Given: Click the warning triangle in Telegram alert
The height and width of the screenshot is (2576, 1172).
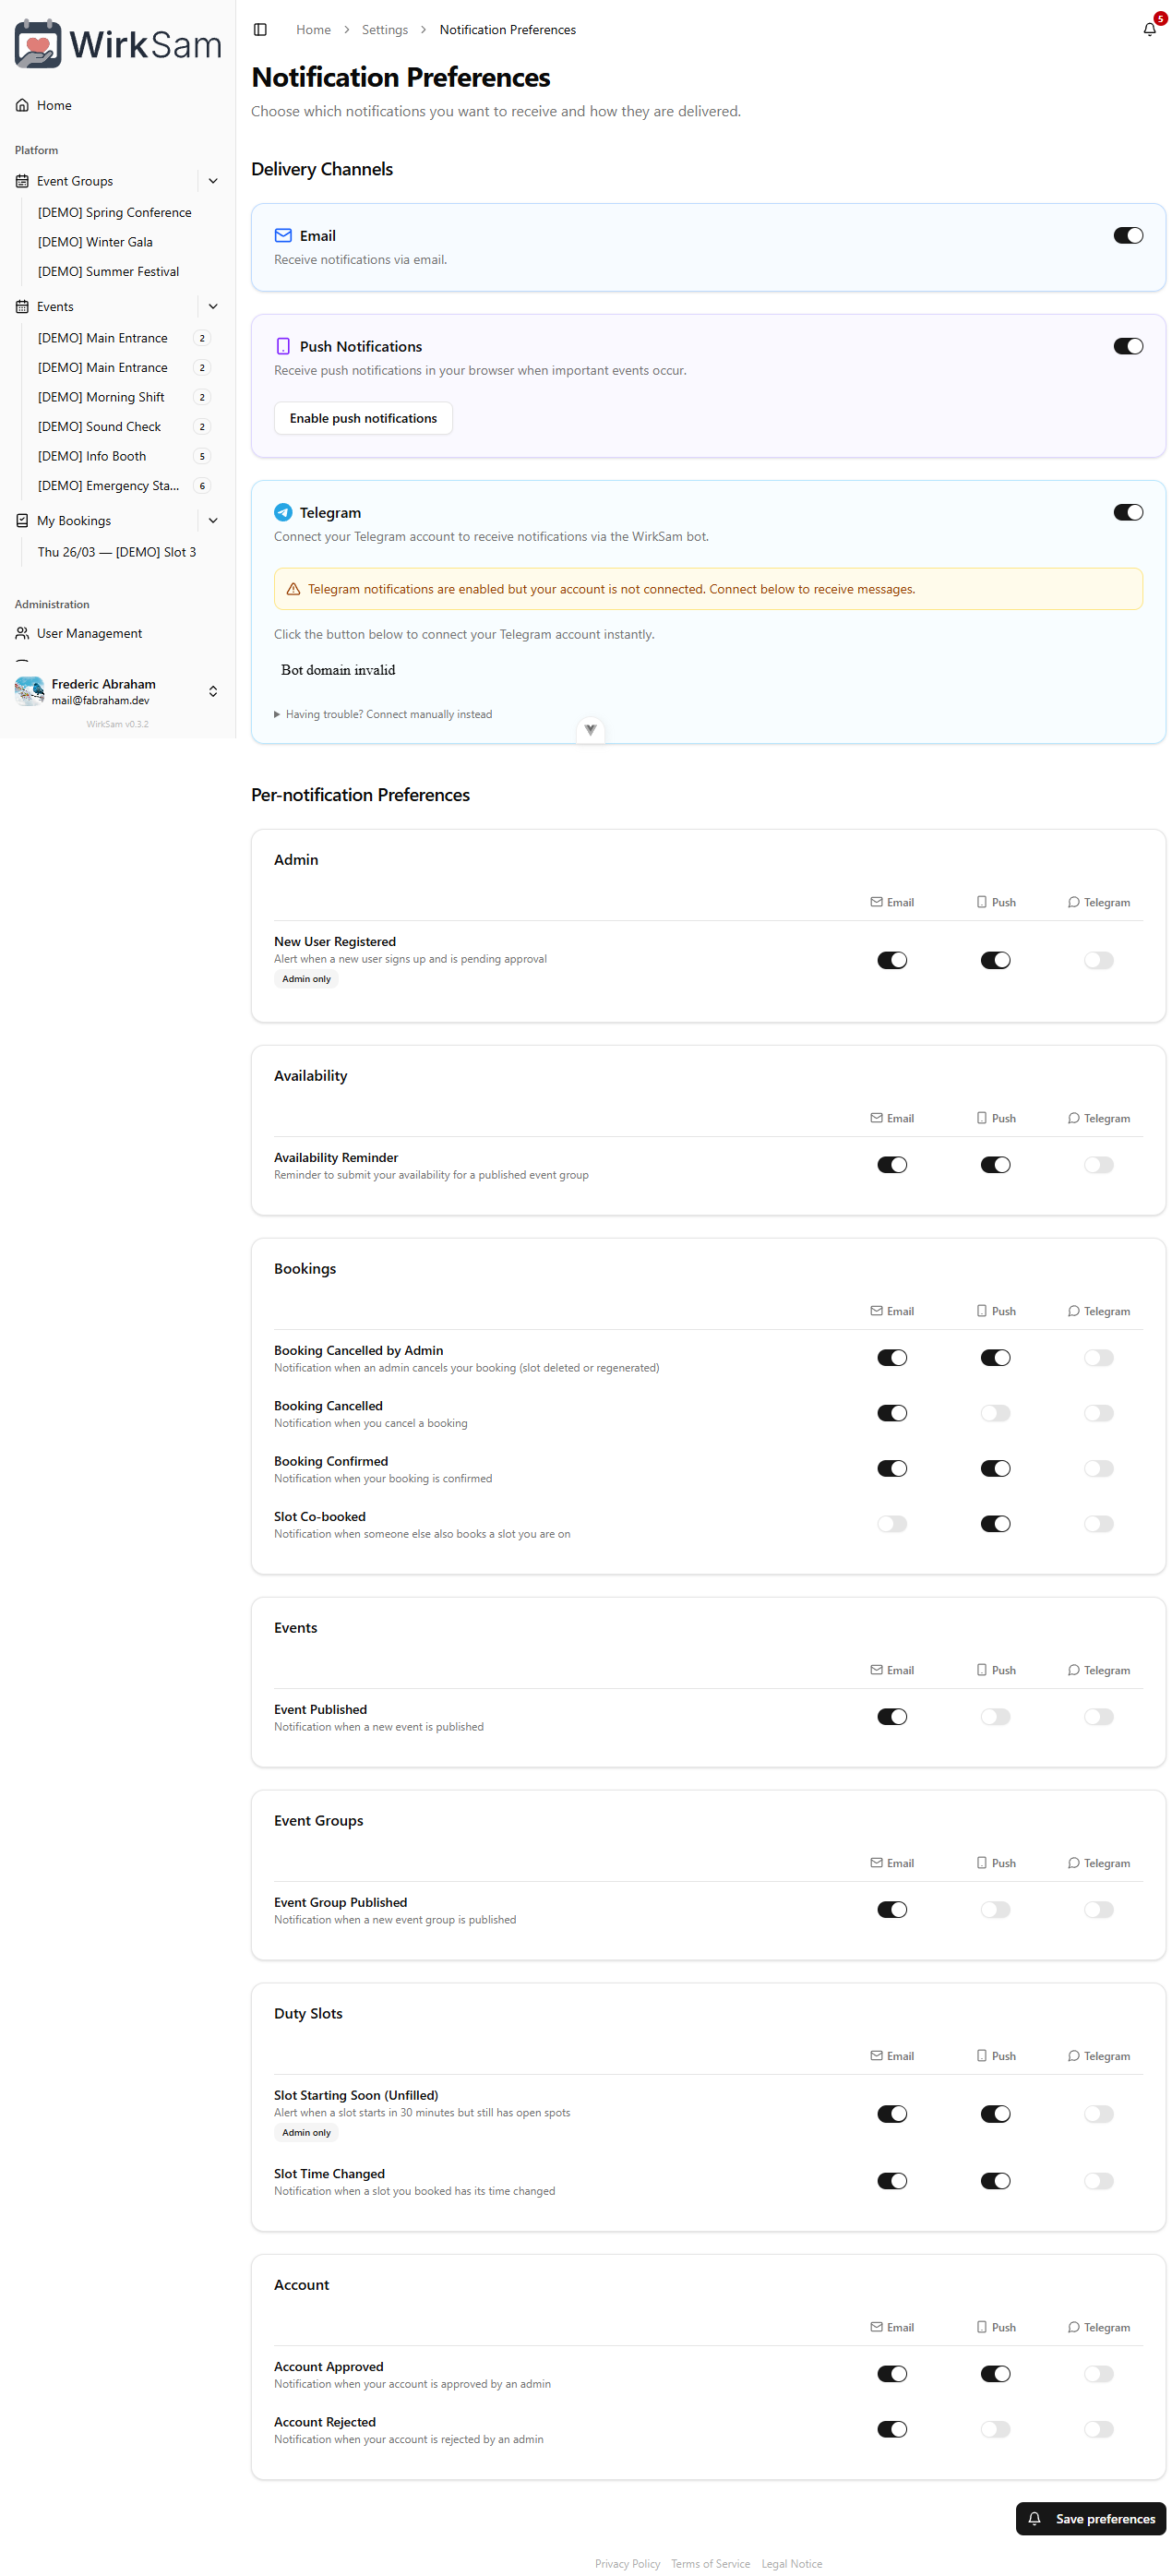Looking at the screenshot, I should point(294,590).
